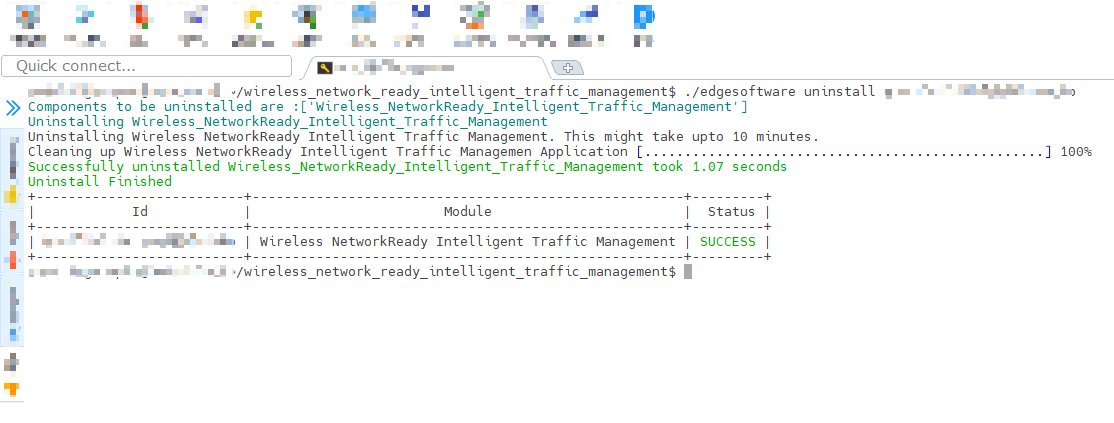Click the ./edgesoftware uninstall command text
The width and height of the screenshot is (1114, 423).
point(782,92)
